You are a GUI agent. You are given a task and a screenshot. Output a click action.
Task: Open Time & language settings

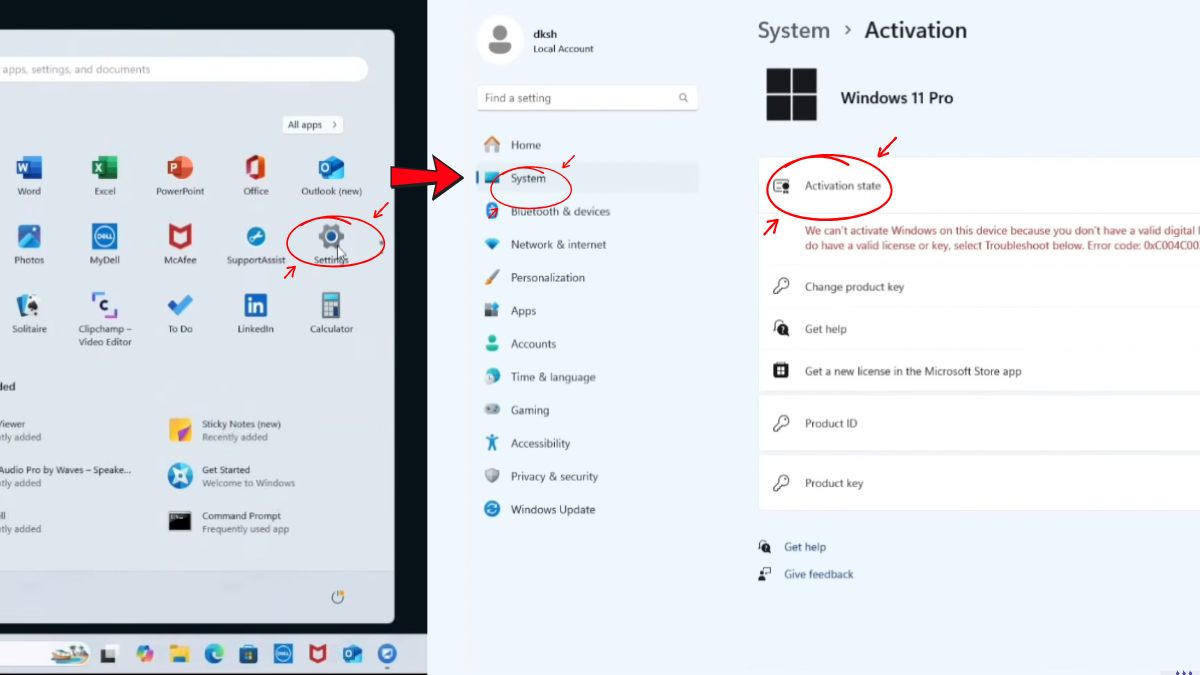[x=587, y=377]
